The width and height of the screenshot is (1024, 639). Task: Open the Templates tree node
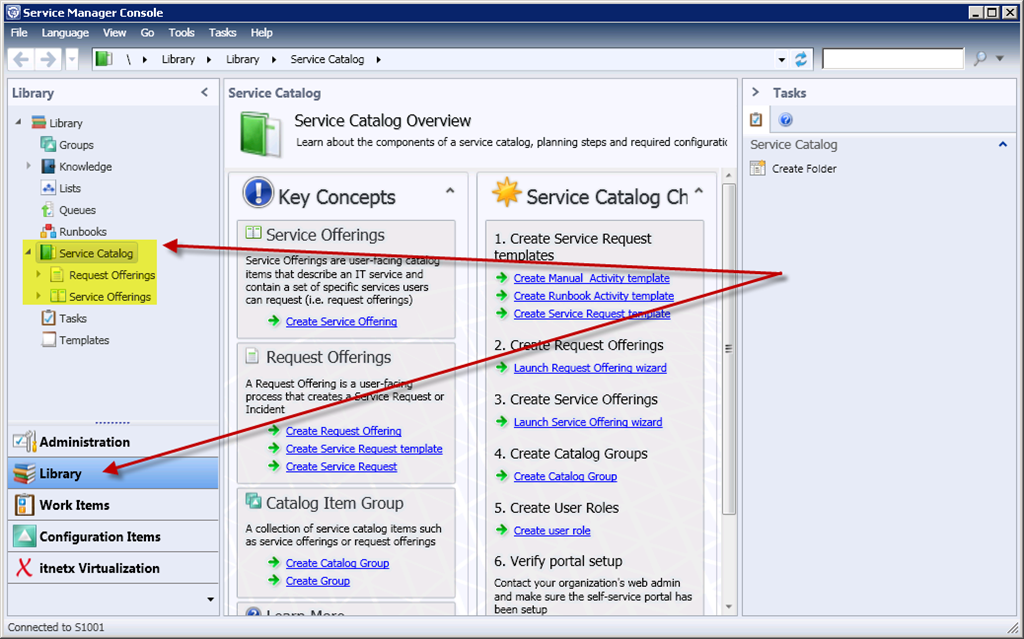(x=83, y=340)
